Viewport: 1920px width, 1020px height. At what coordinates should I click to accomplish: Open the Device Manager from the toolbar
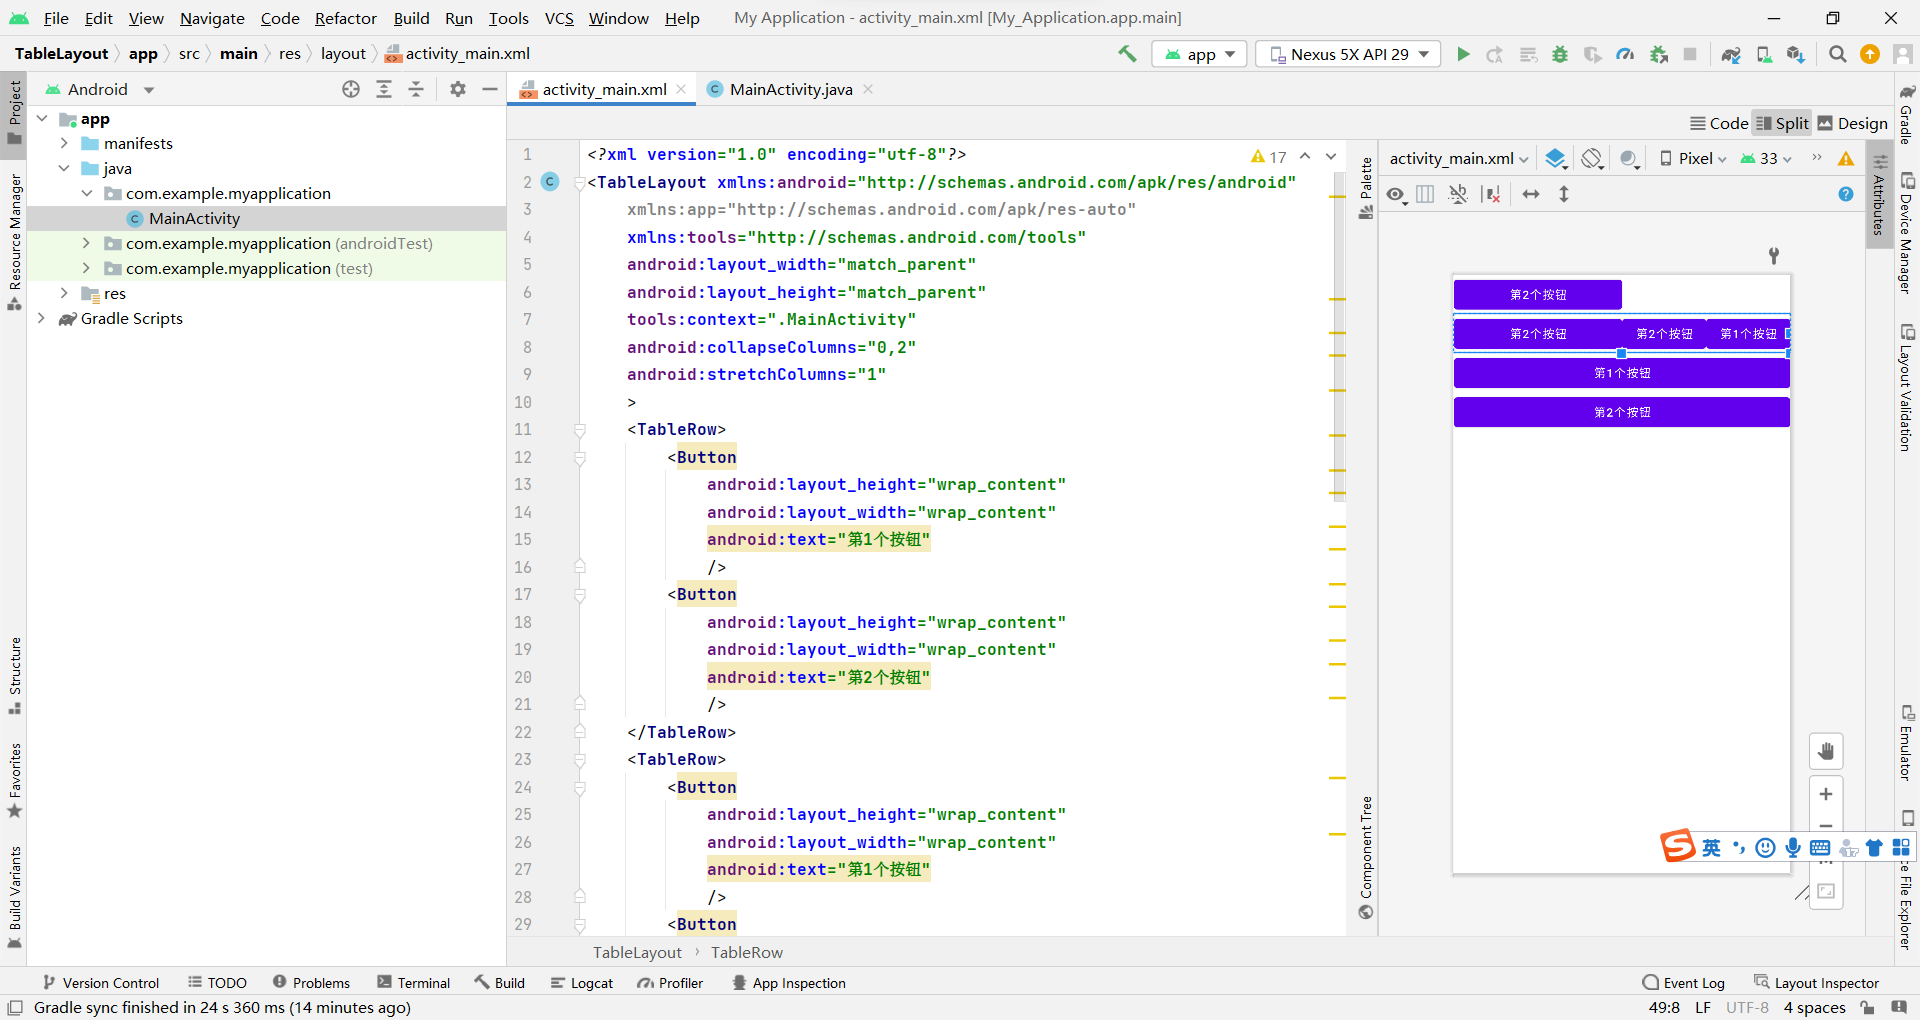tap(1763, 54)
